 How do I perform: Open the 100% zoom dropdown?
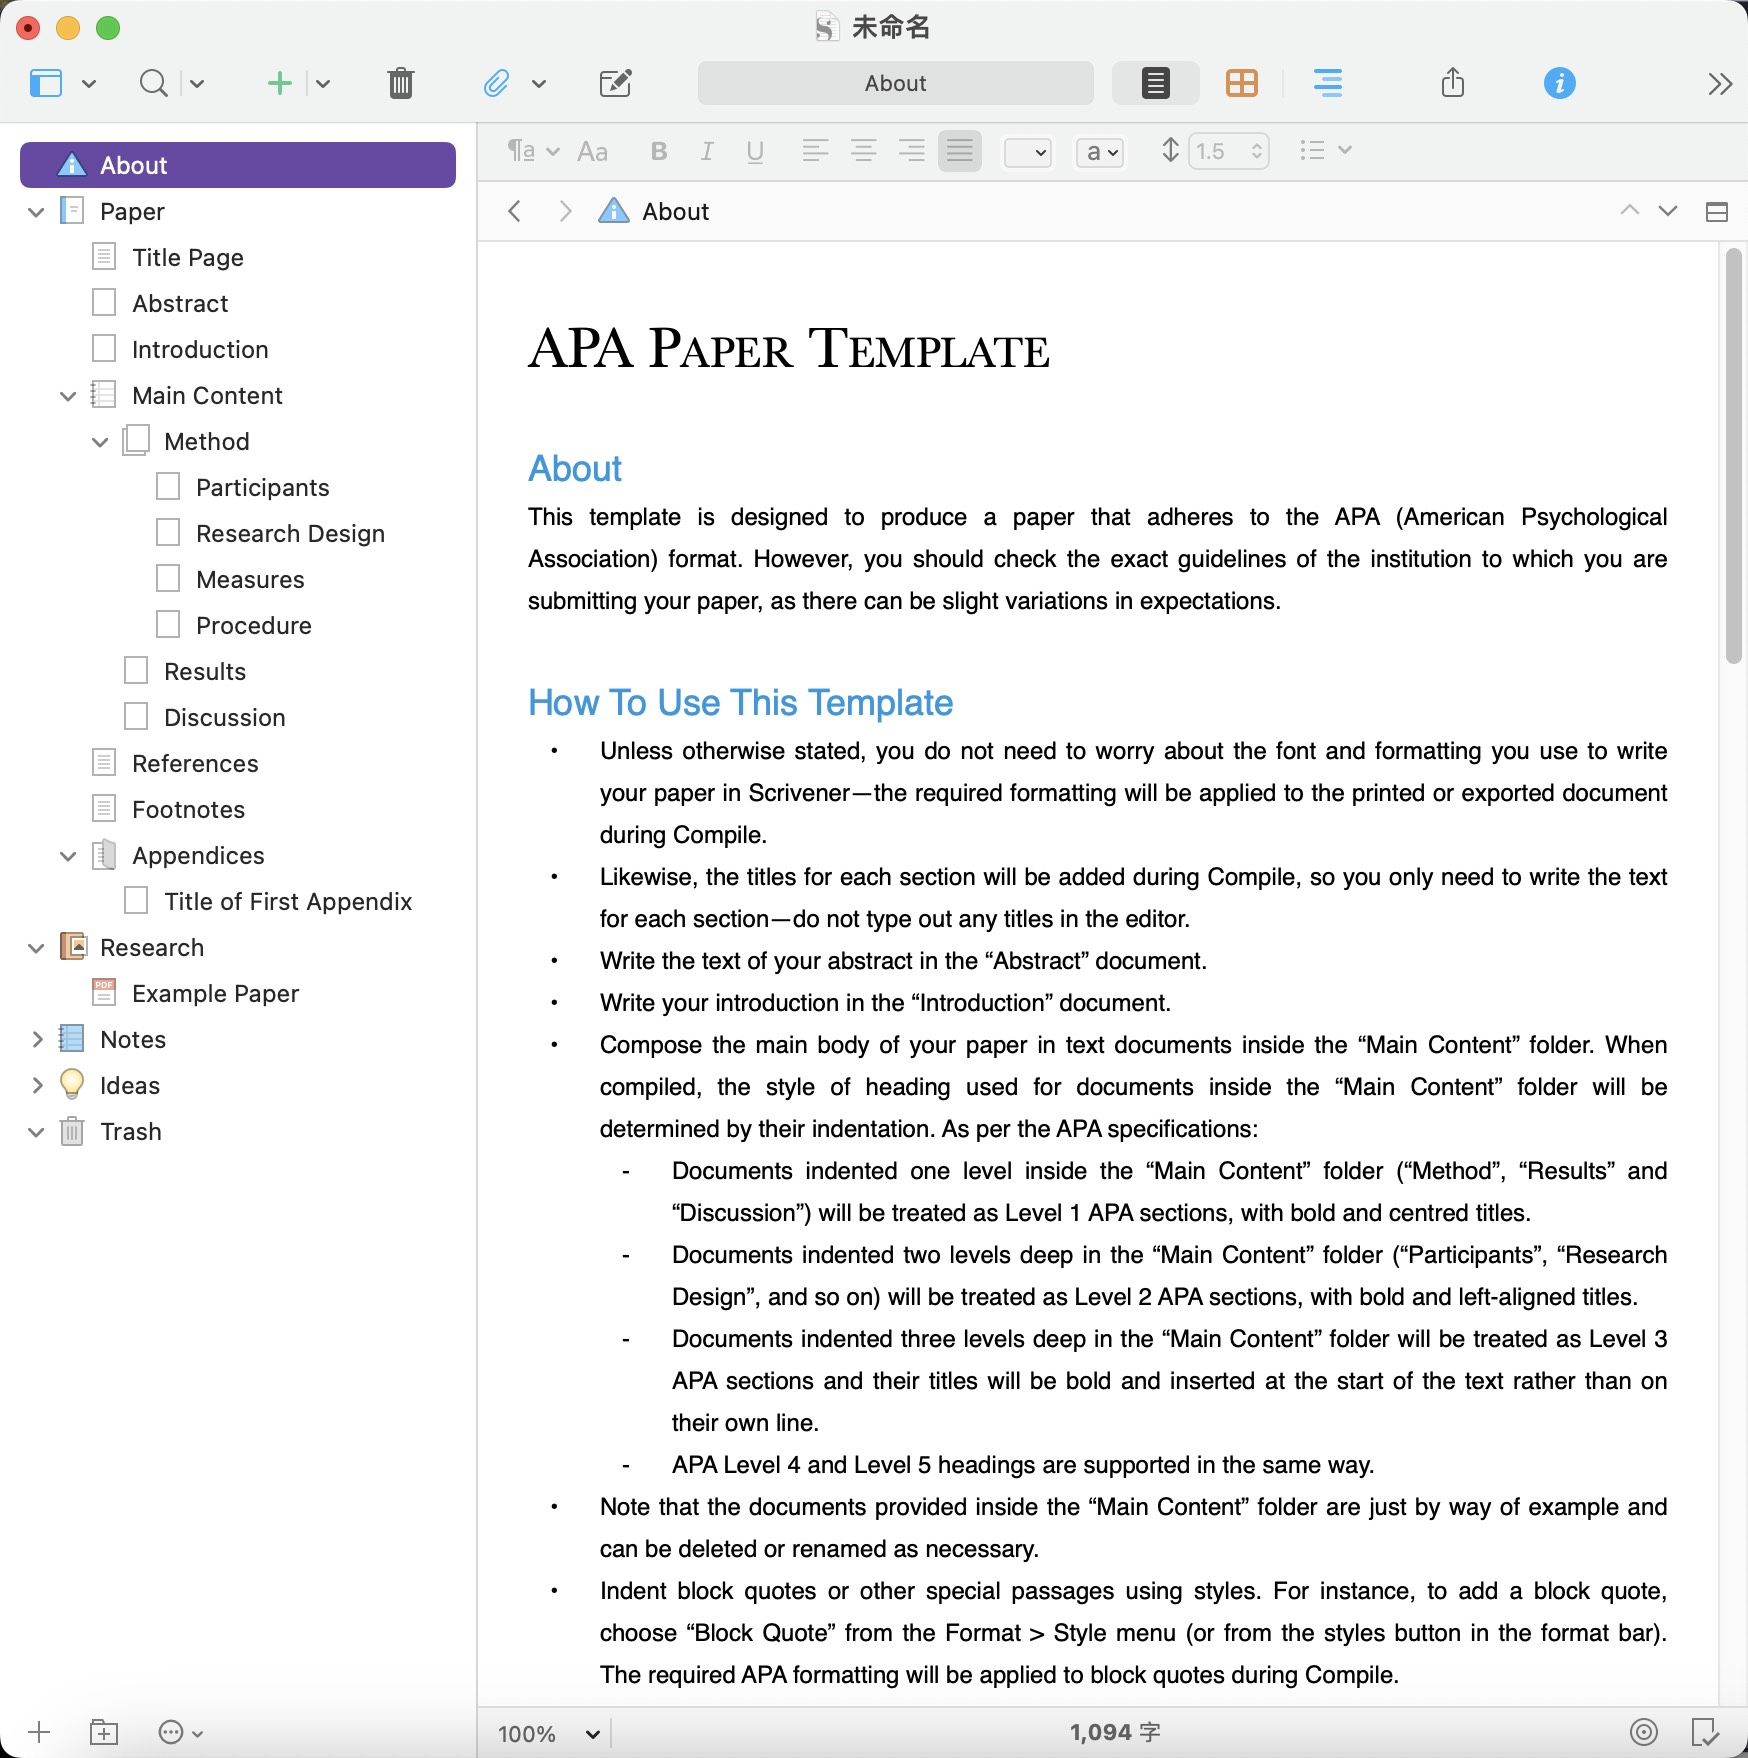549,1733
